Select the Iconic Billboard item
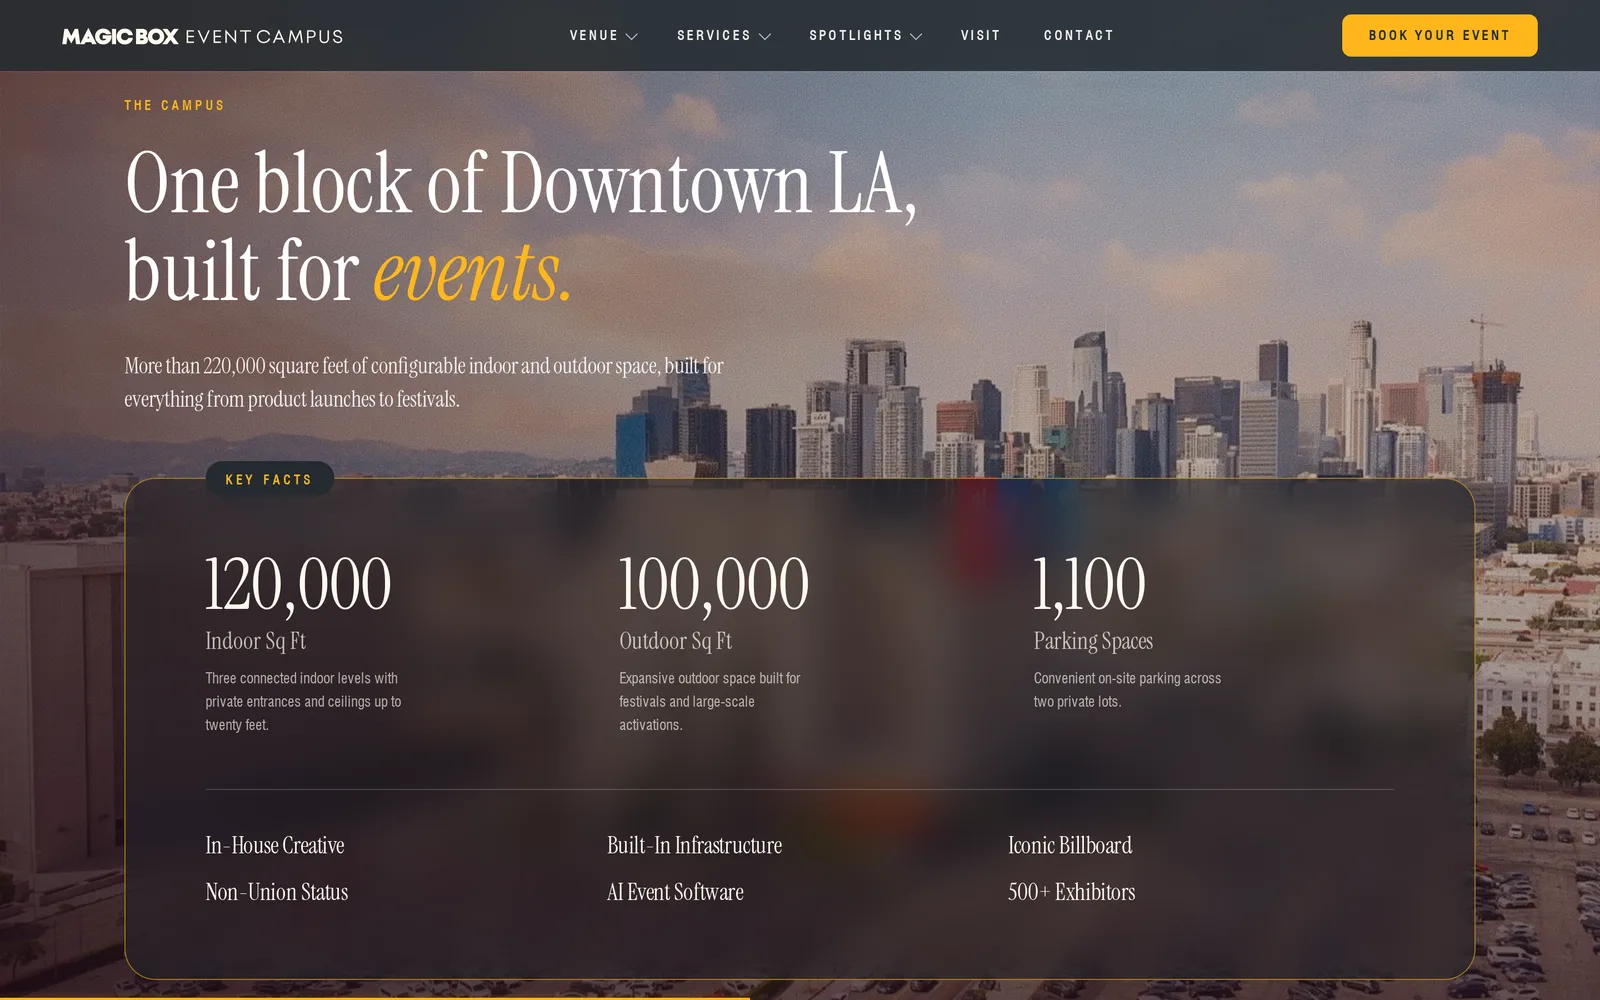The width and height of the screenshot is (1600, 1000). click(x=1070, y=846)
